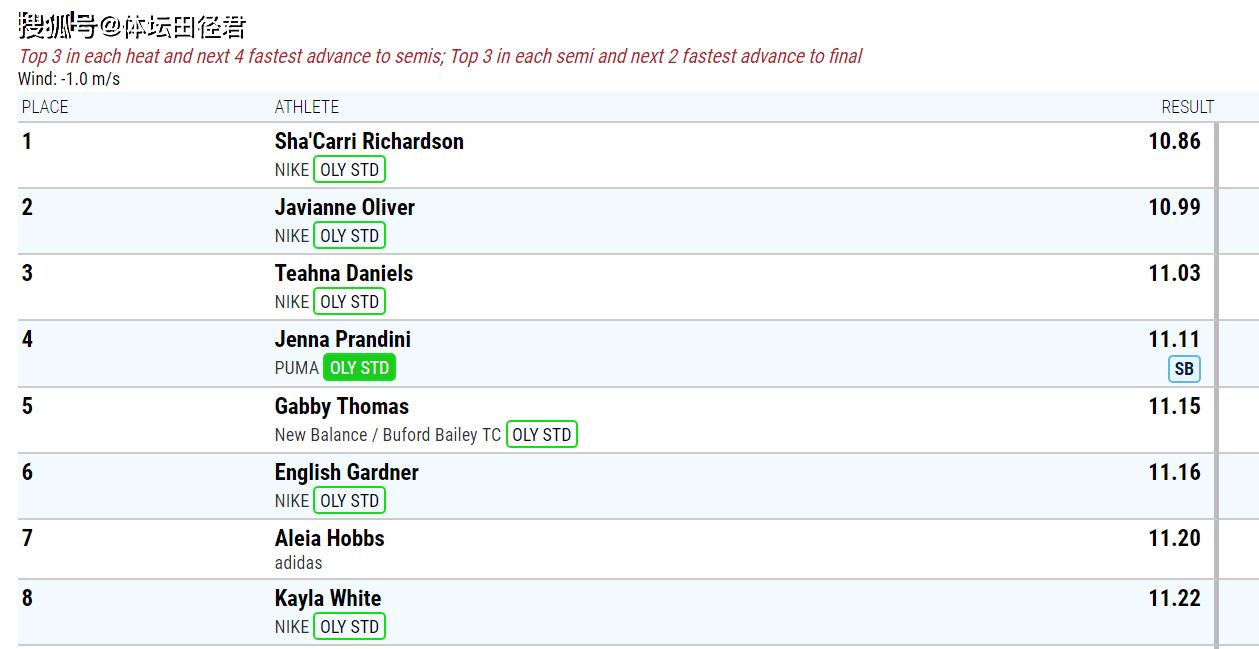Click OLY STD badge under Kayla White
Viewport: 1259px width, 649px height.
349,627
